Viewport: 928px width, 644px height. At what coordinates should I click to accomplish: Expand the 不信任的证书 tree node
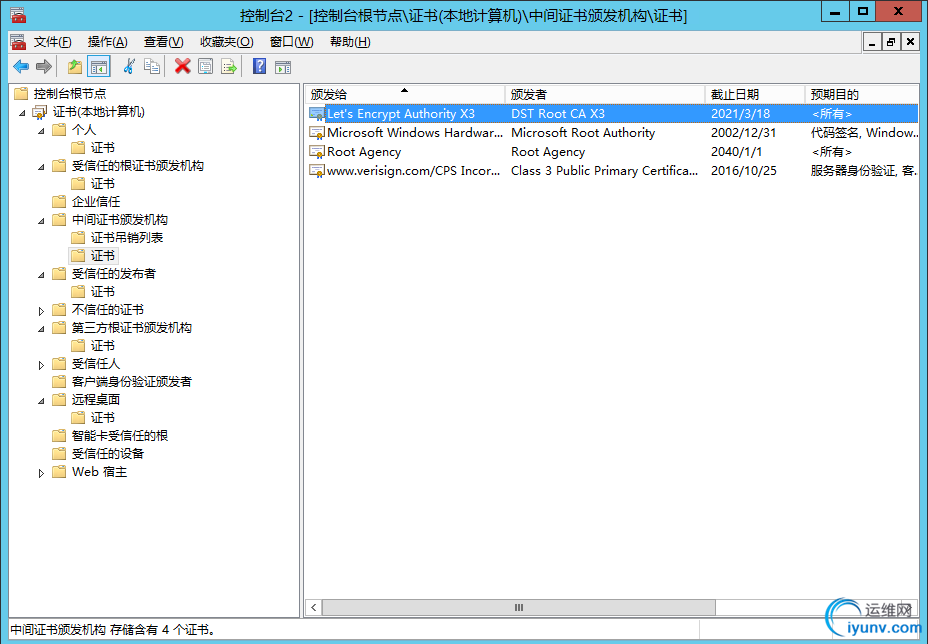[43, 309]
